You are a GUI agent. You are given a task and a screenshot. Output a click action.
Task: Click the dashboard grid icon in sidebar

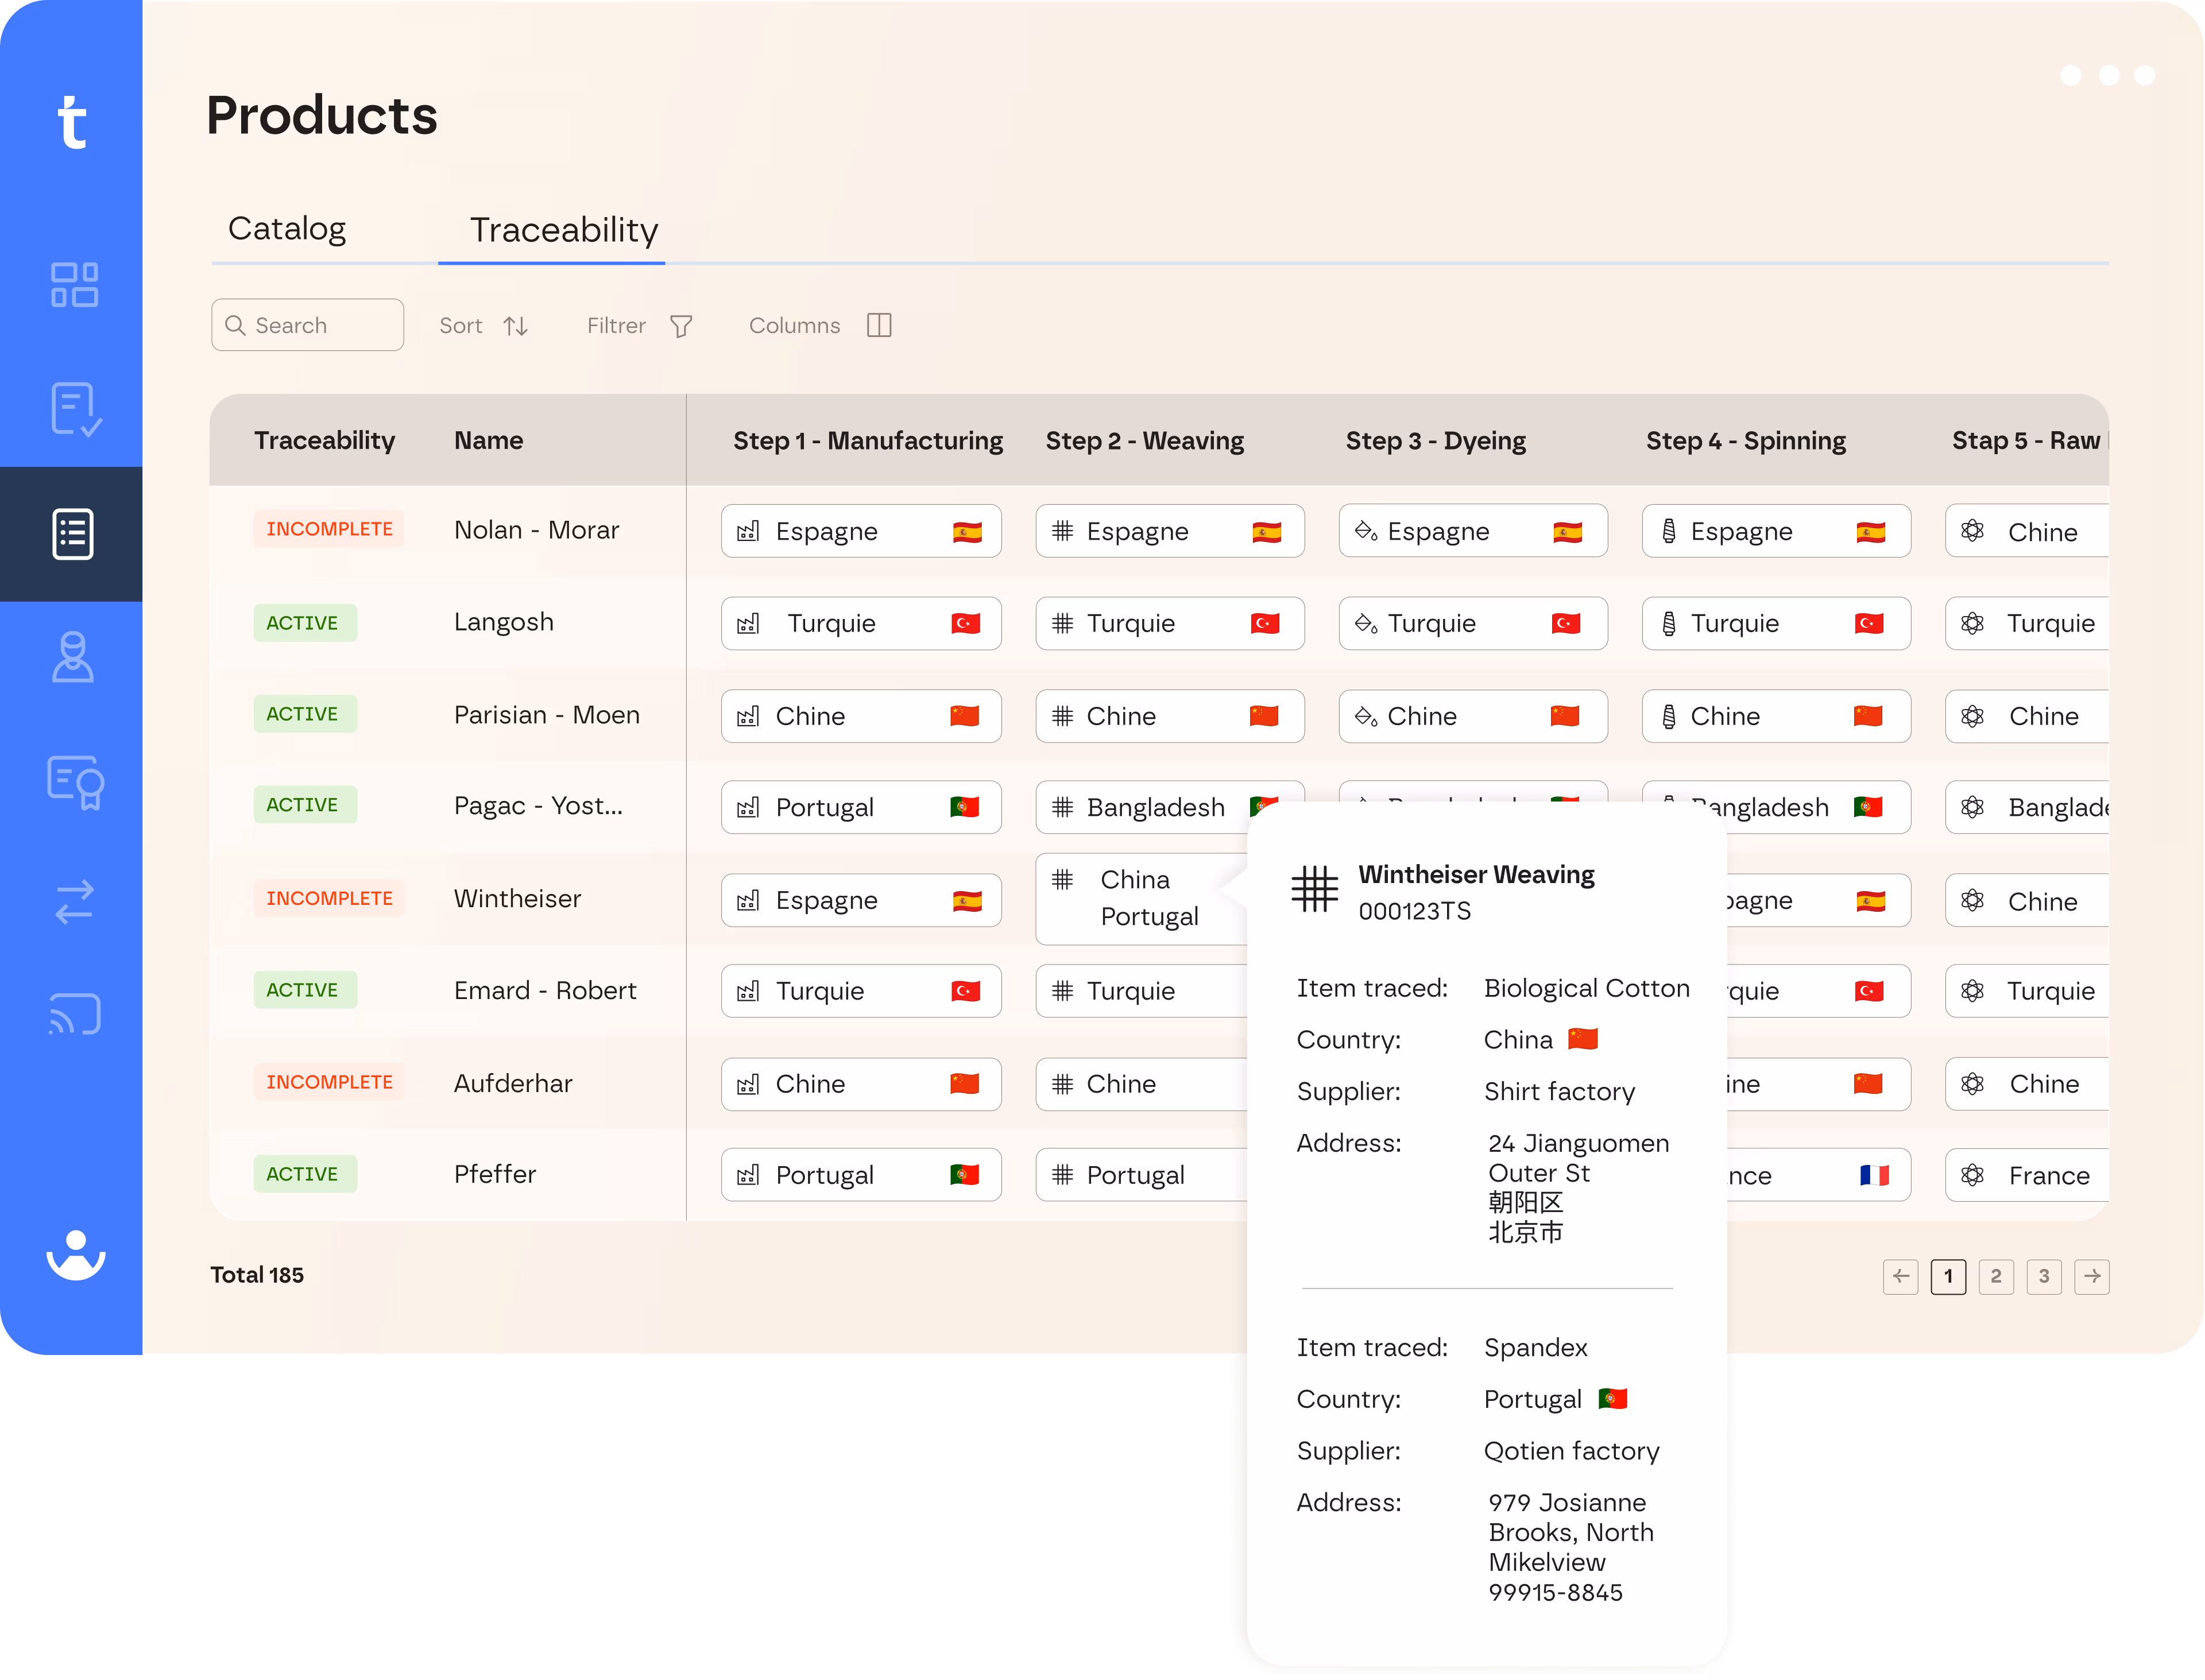pos(74,285)
